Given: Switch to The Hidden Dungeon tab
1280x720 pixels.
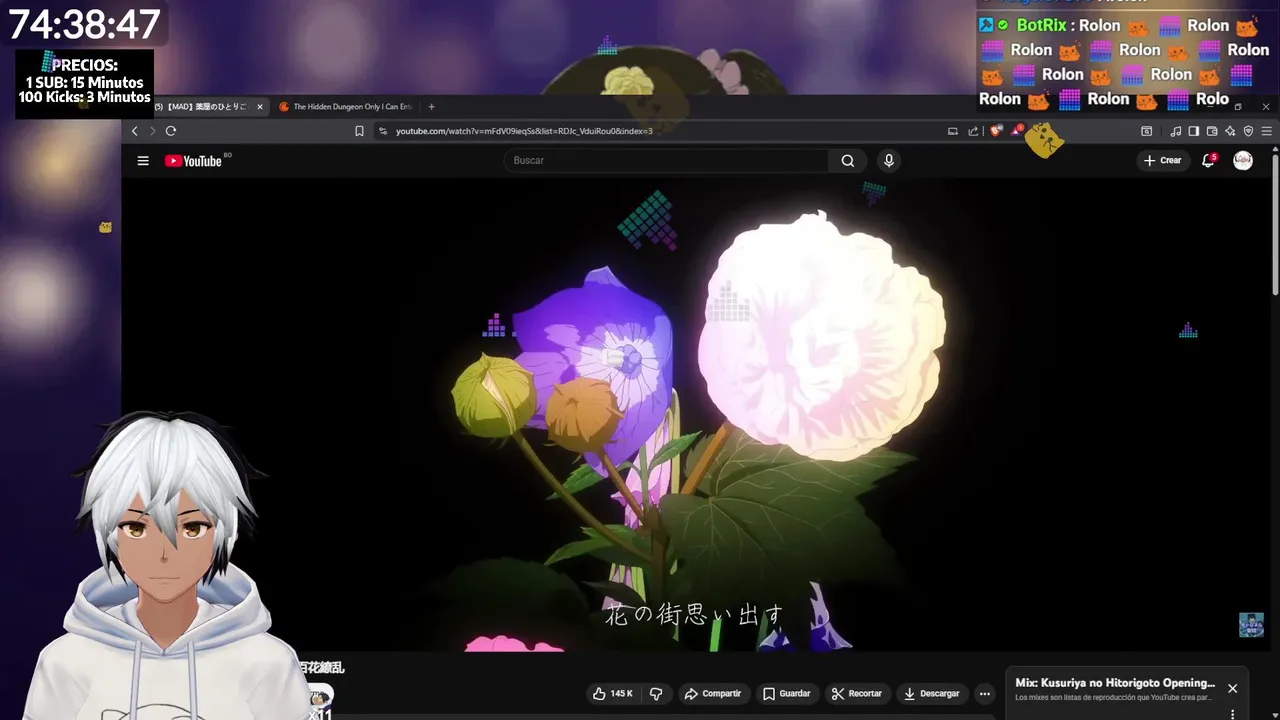Looking at the screenshot, I should 346,107.
